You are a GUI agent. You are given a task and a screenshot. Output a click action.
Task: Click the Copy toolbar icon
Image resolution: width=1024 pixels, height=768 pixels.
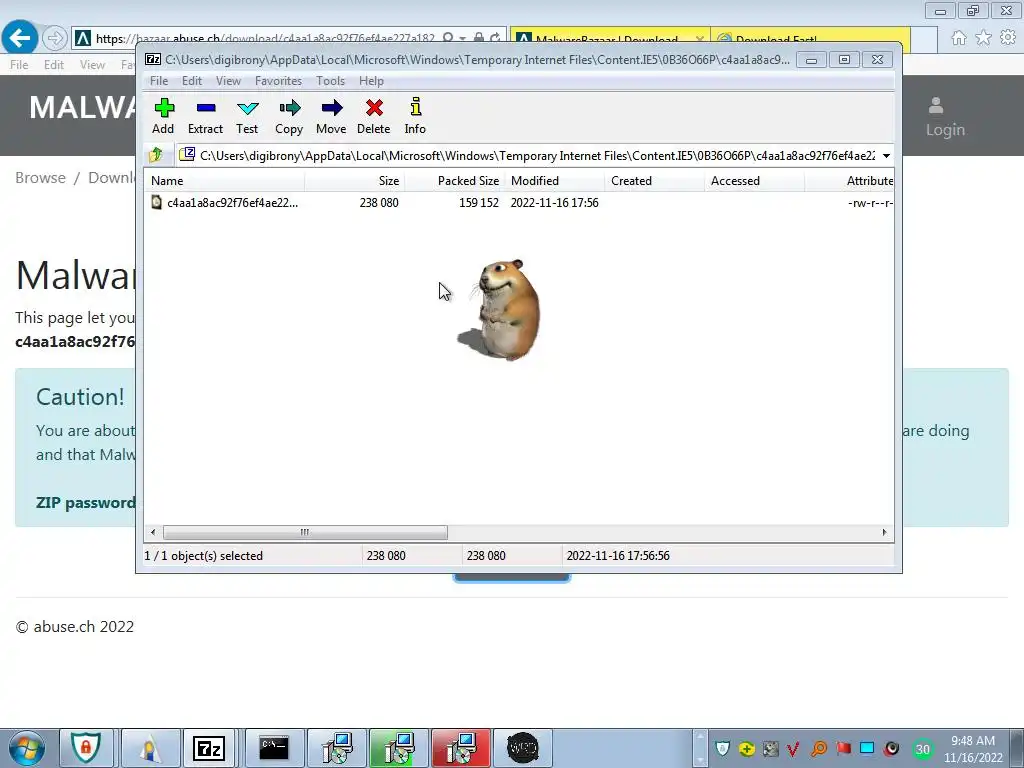289,116
